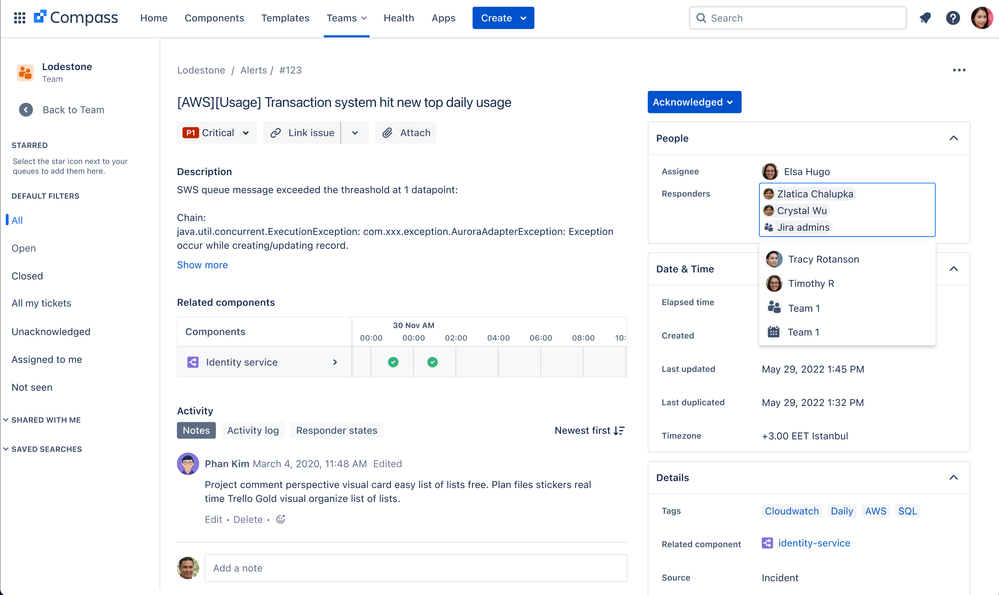
Task: Switch to the Responder states tab
Action: (x=336, y=431)
